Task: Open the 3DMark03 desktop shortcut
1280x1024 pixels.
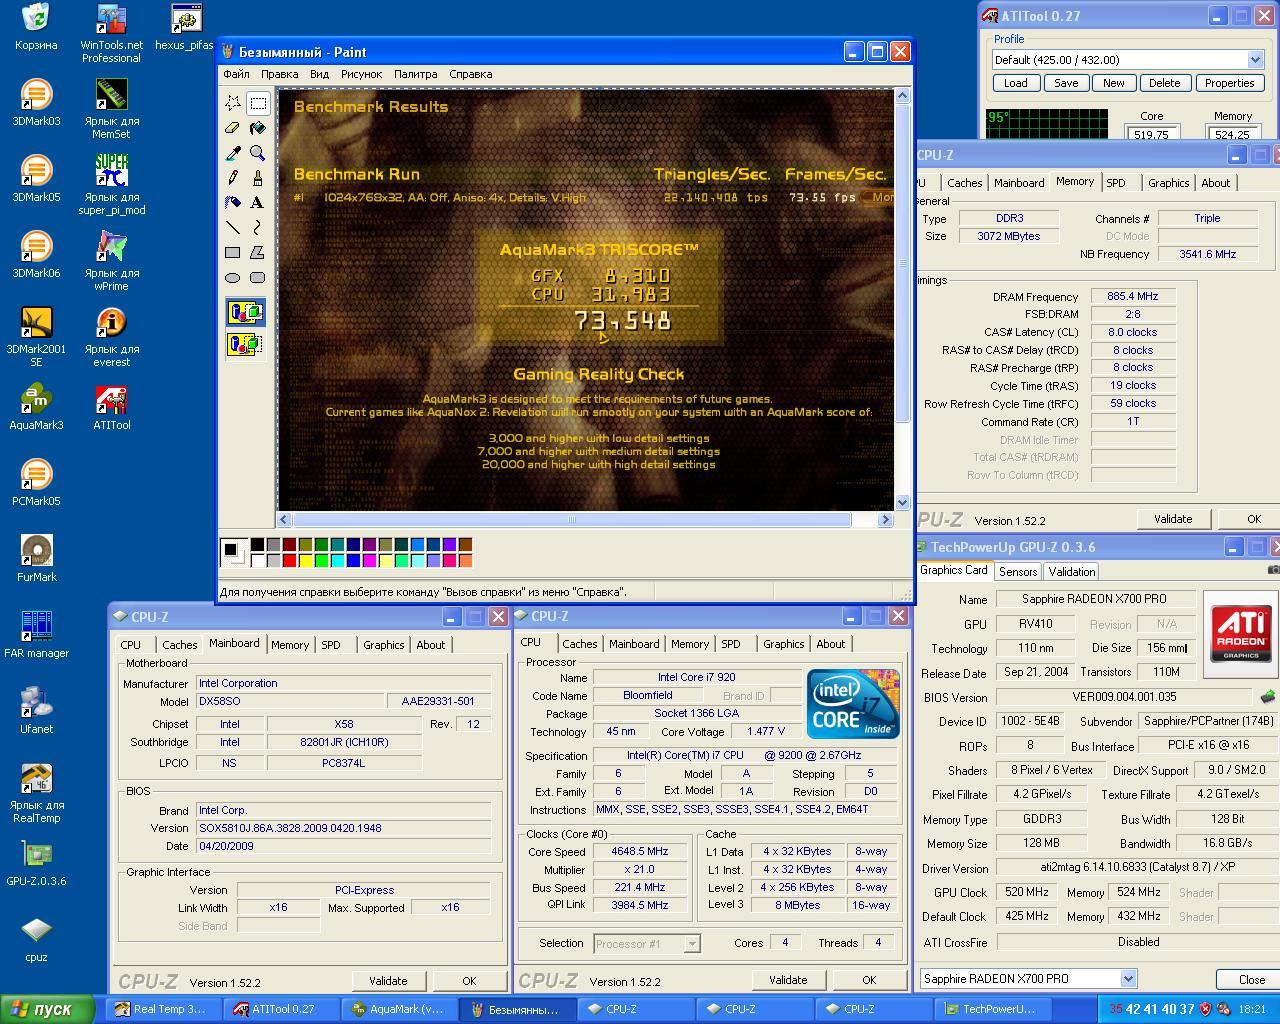Action: point(36,103)
